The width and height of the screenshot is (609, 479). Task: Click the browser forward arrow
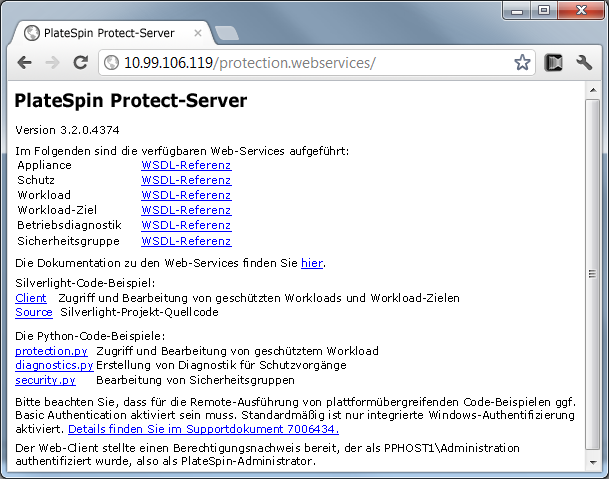[52, 63]
